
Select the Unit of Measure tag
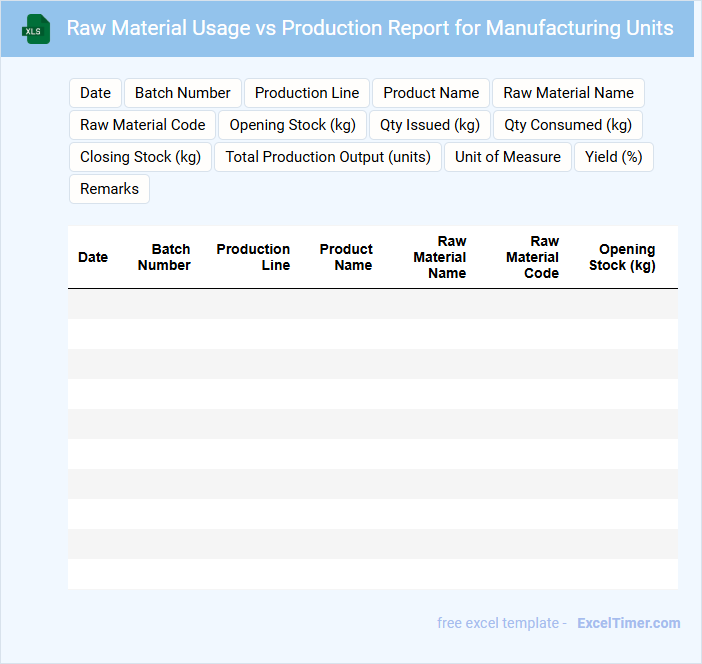click(x=508, y=157)
